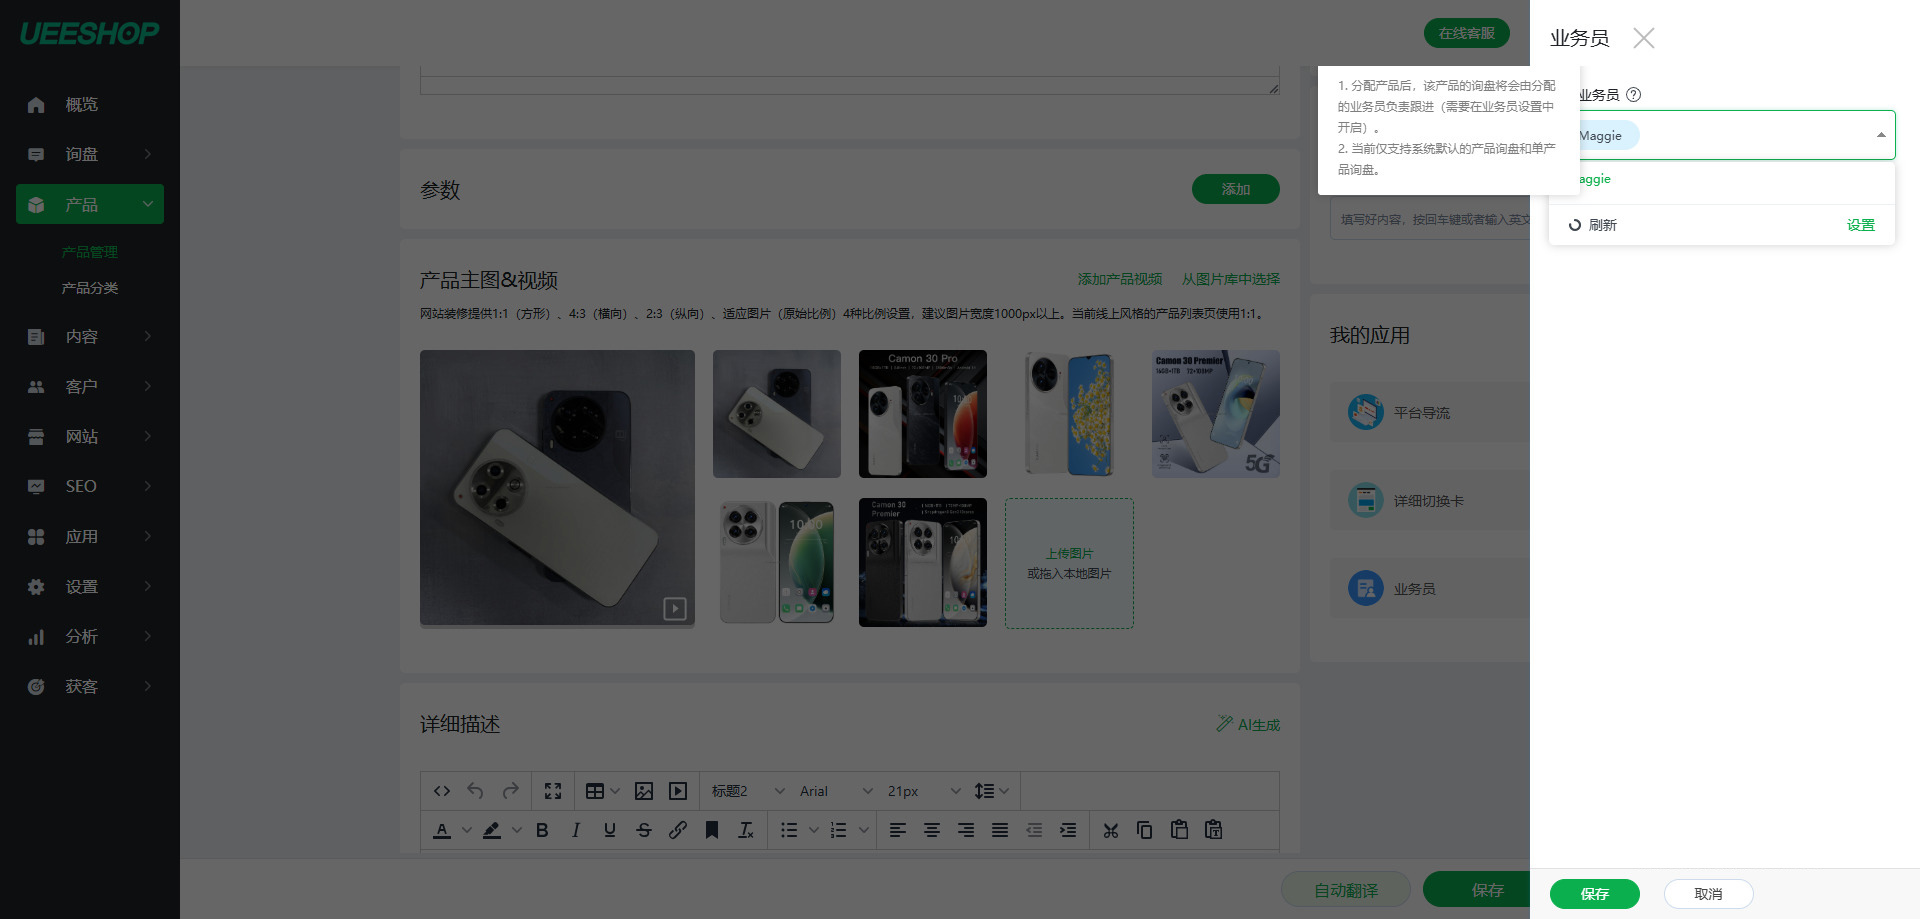The height and width of the screenshot is (919, 1920).
Task: Expand the 网站 sidebar menu
Action: tap(90, 437)
